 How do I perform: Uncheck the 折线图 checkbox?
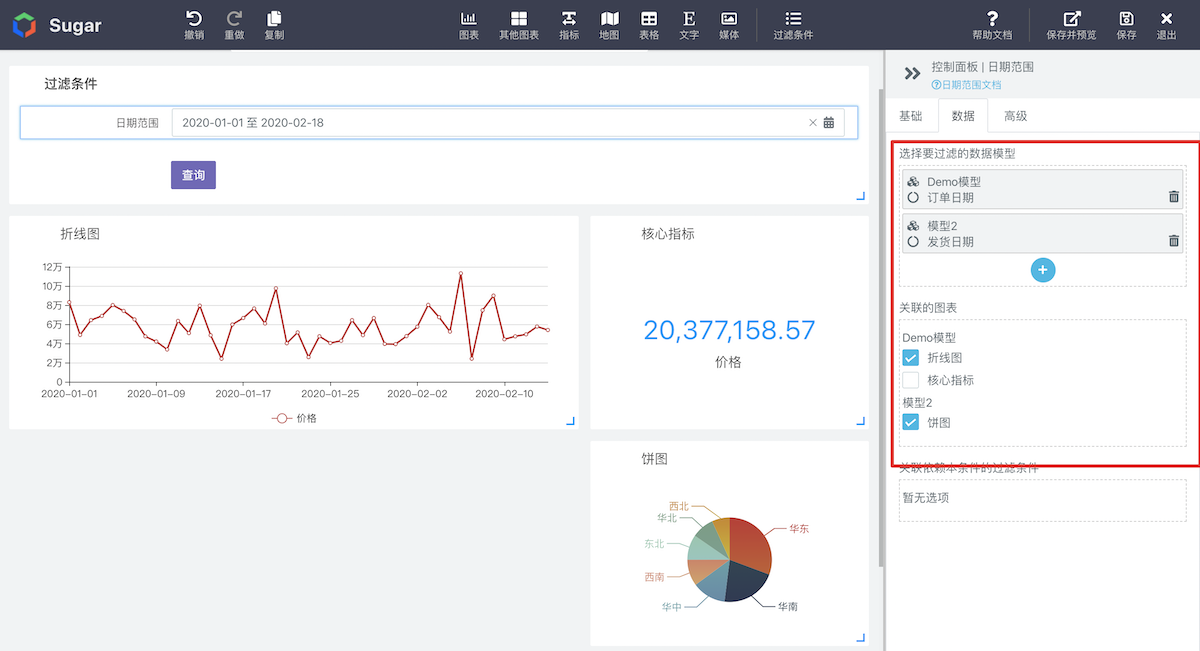(x=911, y=358)
